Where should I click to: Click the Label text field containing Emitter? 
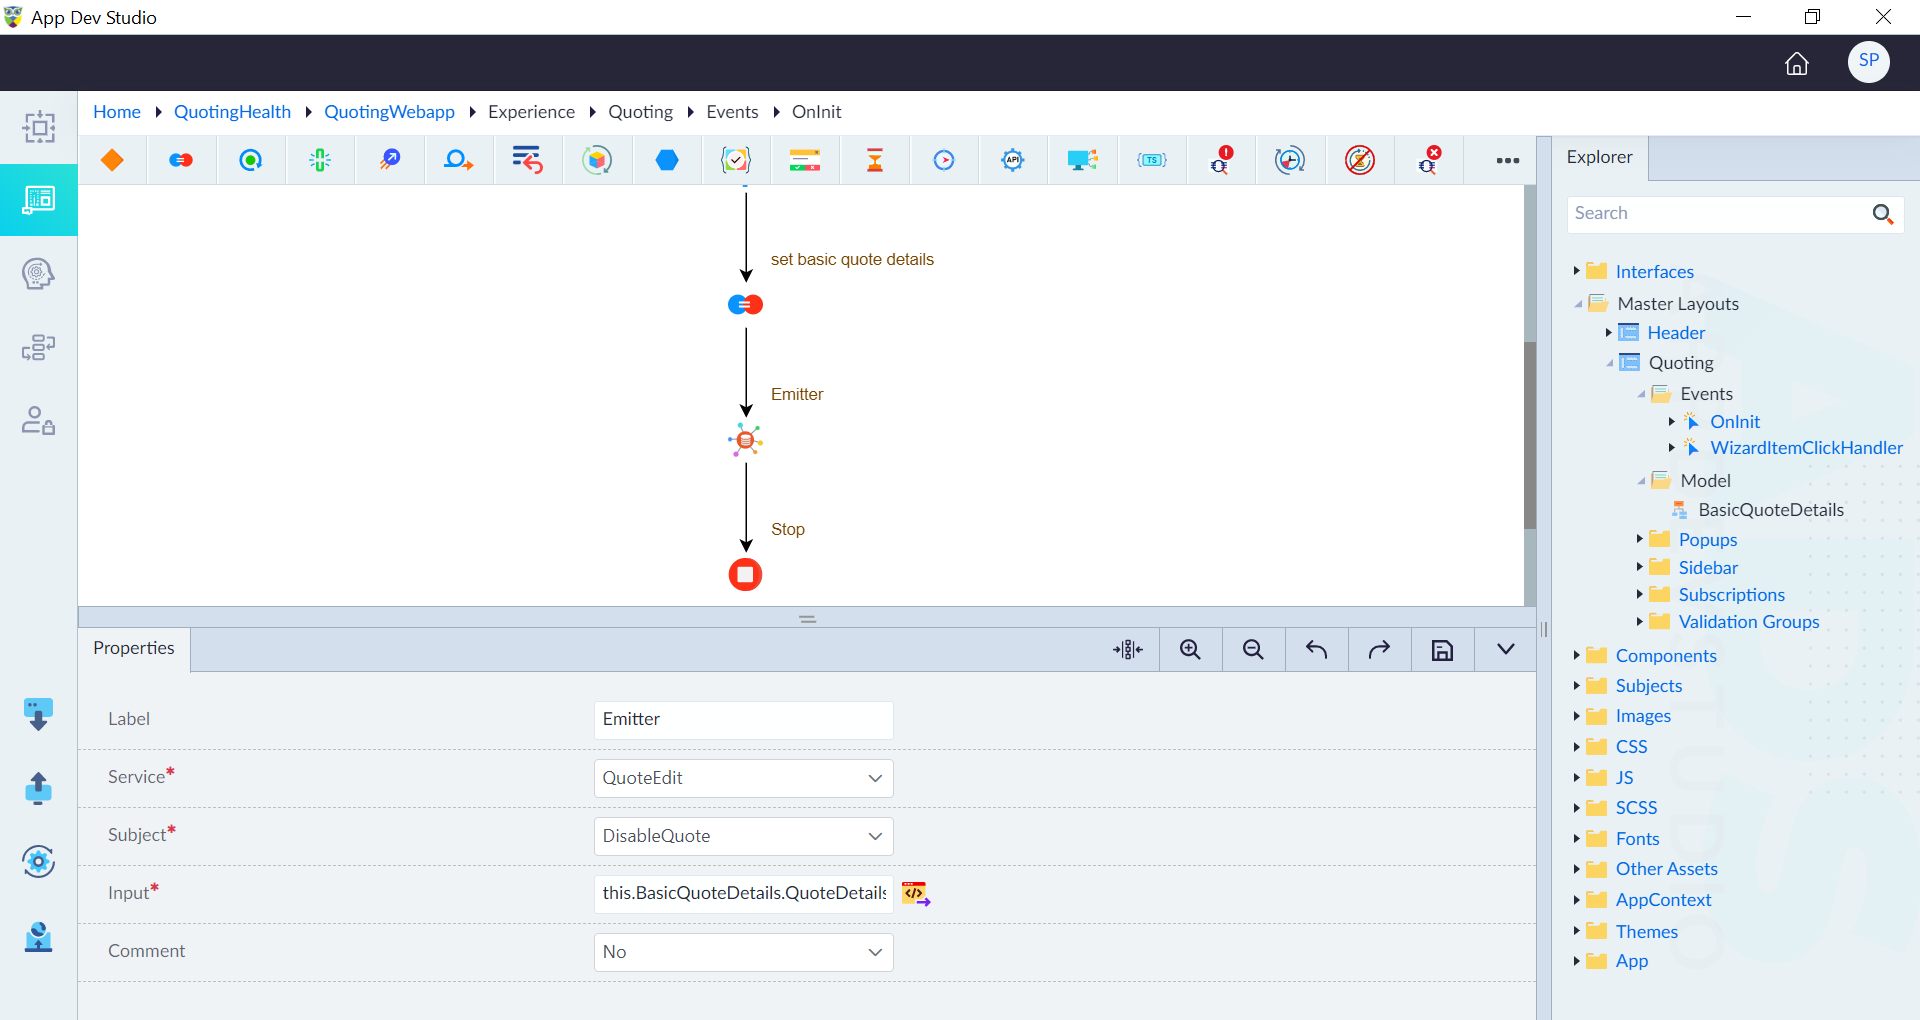[x=743, y=720]
